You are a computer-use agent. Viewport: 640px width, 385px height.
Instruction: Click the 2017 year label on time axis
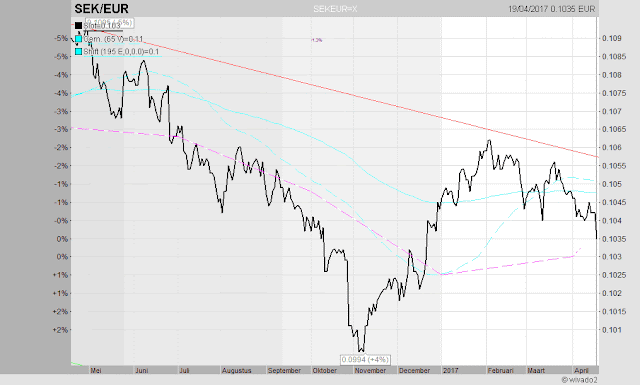pyautogui.click(x=451, y=370)
